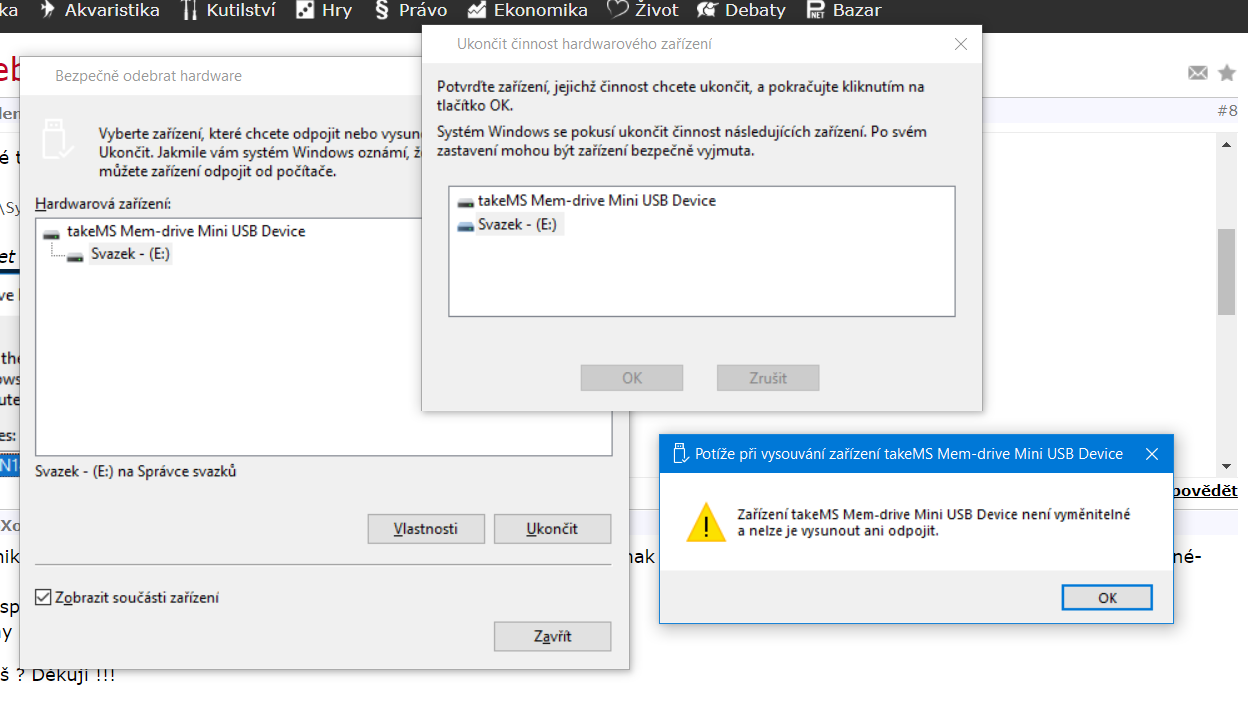Click the large USB drive icon in Bezpečně odebrat hardware
The height and width of the screenshot is (720, 1248).
58,140
